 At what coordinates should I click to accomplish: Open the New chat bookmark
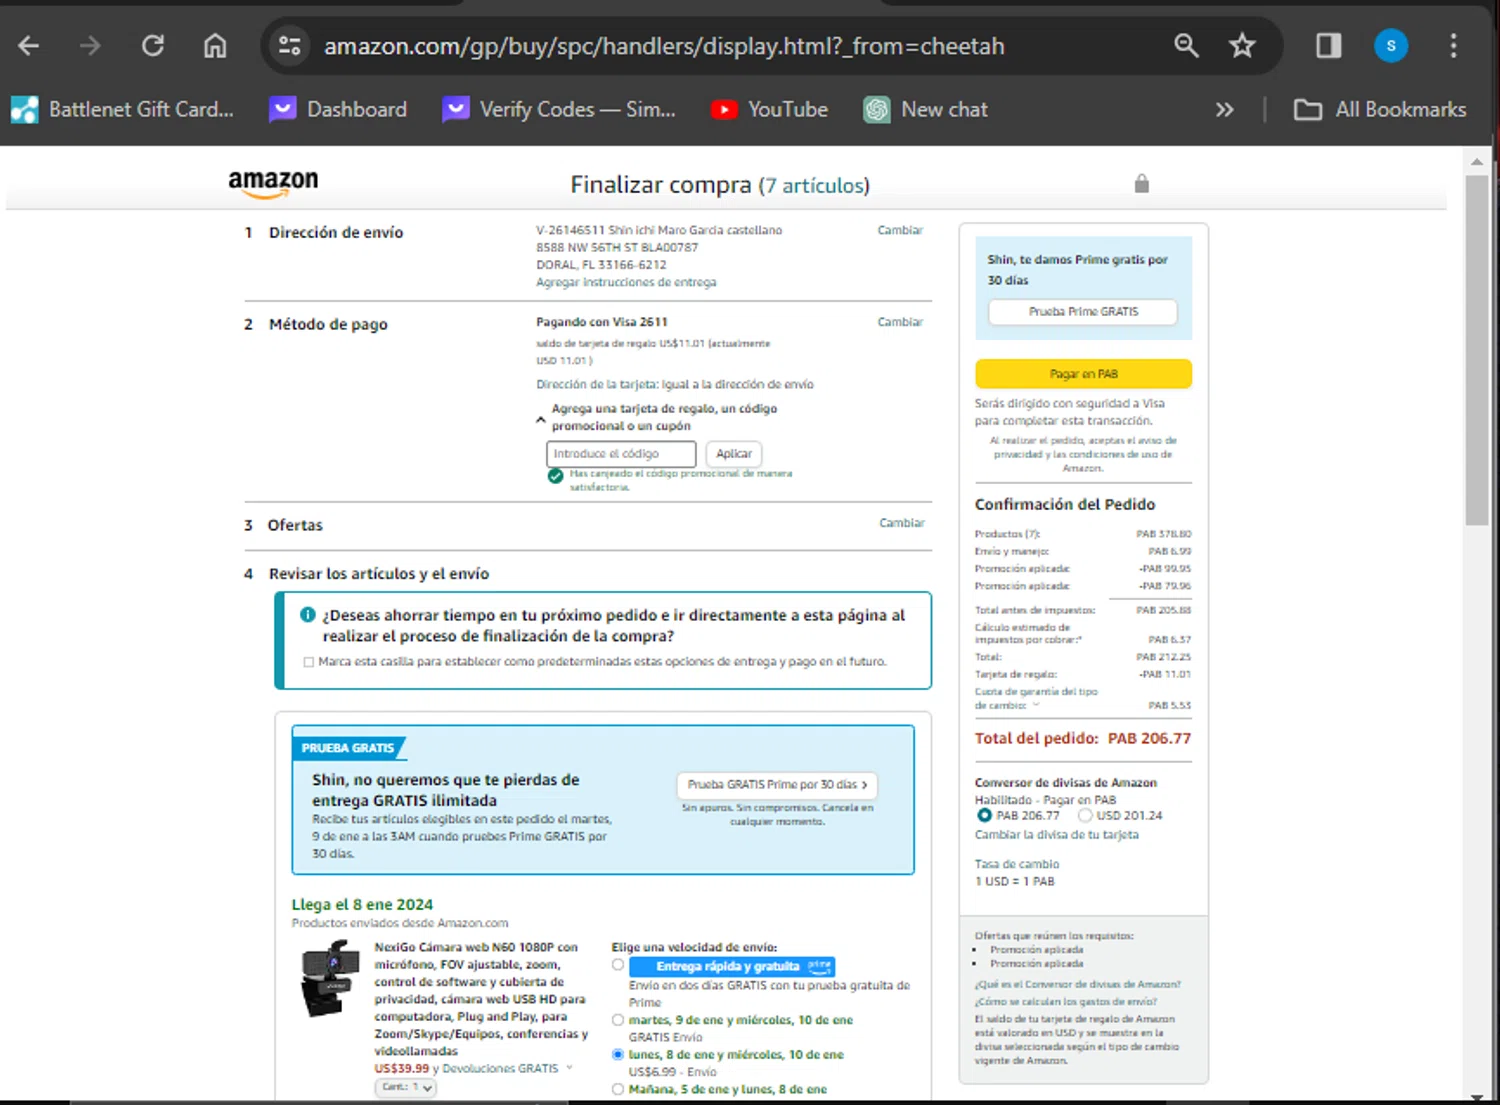tap(926, 110)
